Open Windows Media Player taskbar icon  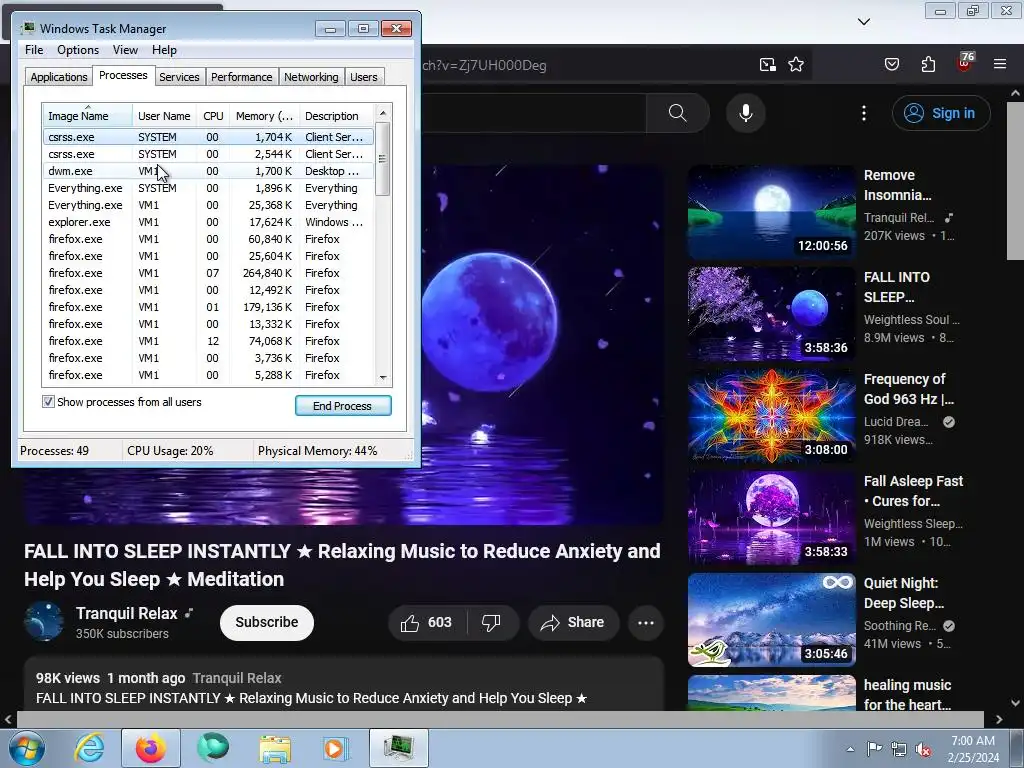pos(335,748)
